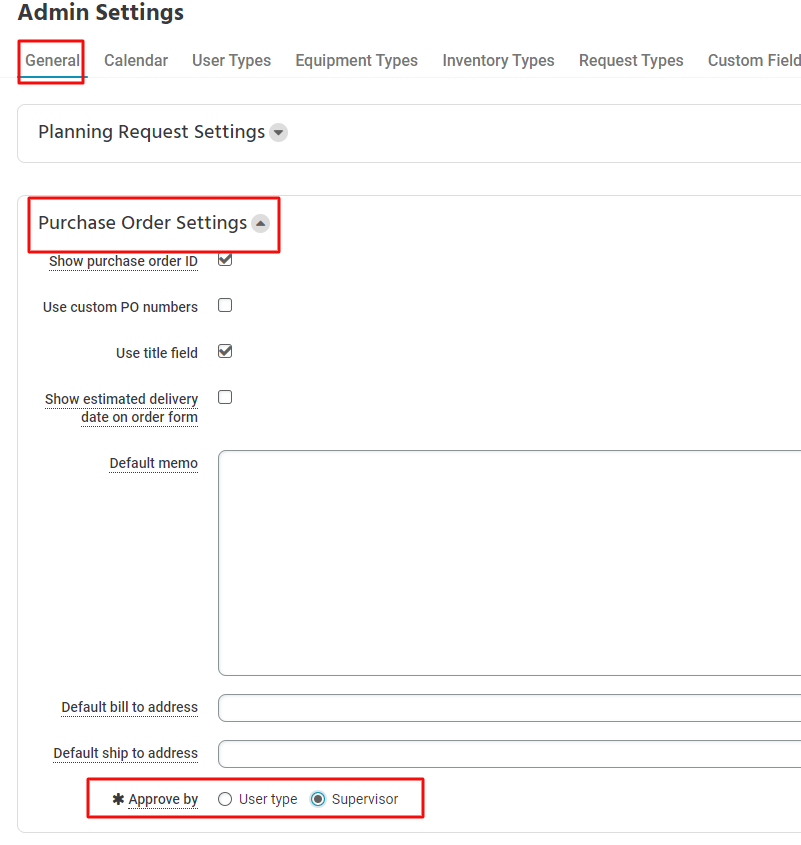The width and height of the screenshot is (801, 845).
Task: Open the Approve by setting label
Action: 163,799
